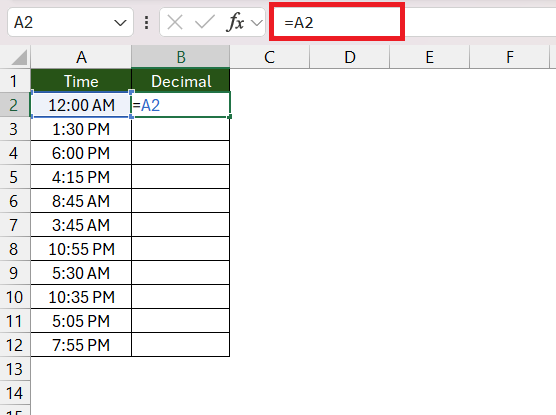Click cell with 4:15 PM

81,177
